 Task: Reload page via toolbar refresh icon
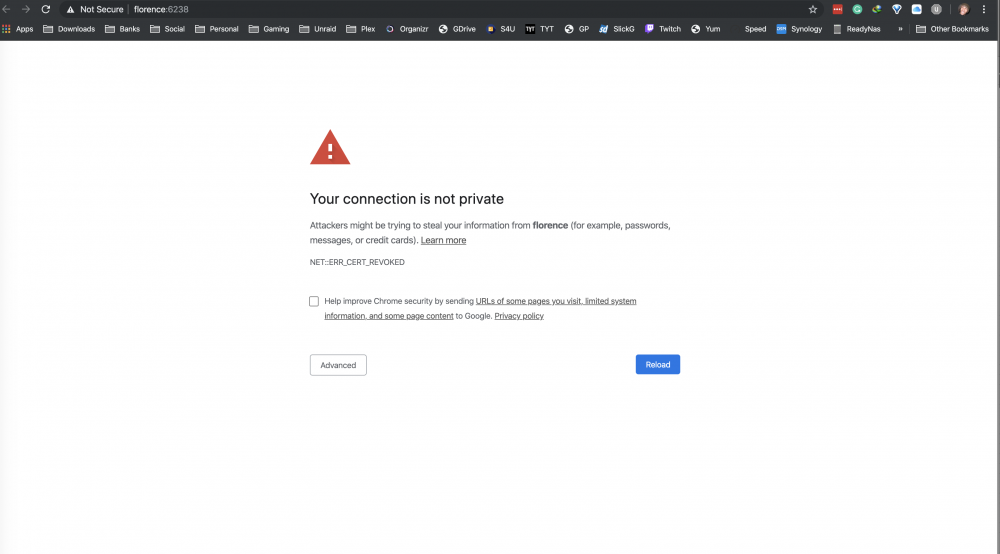(46, 10)
